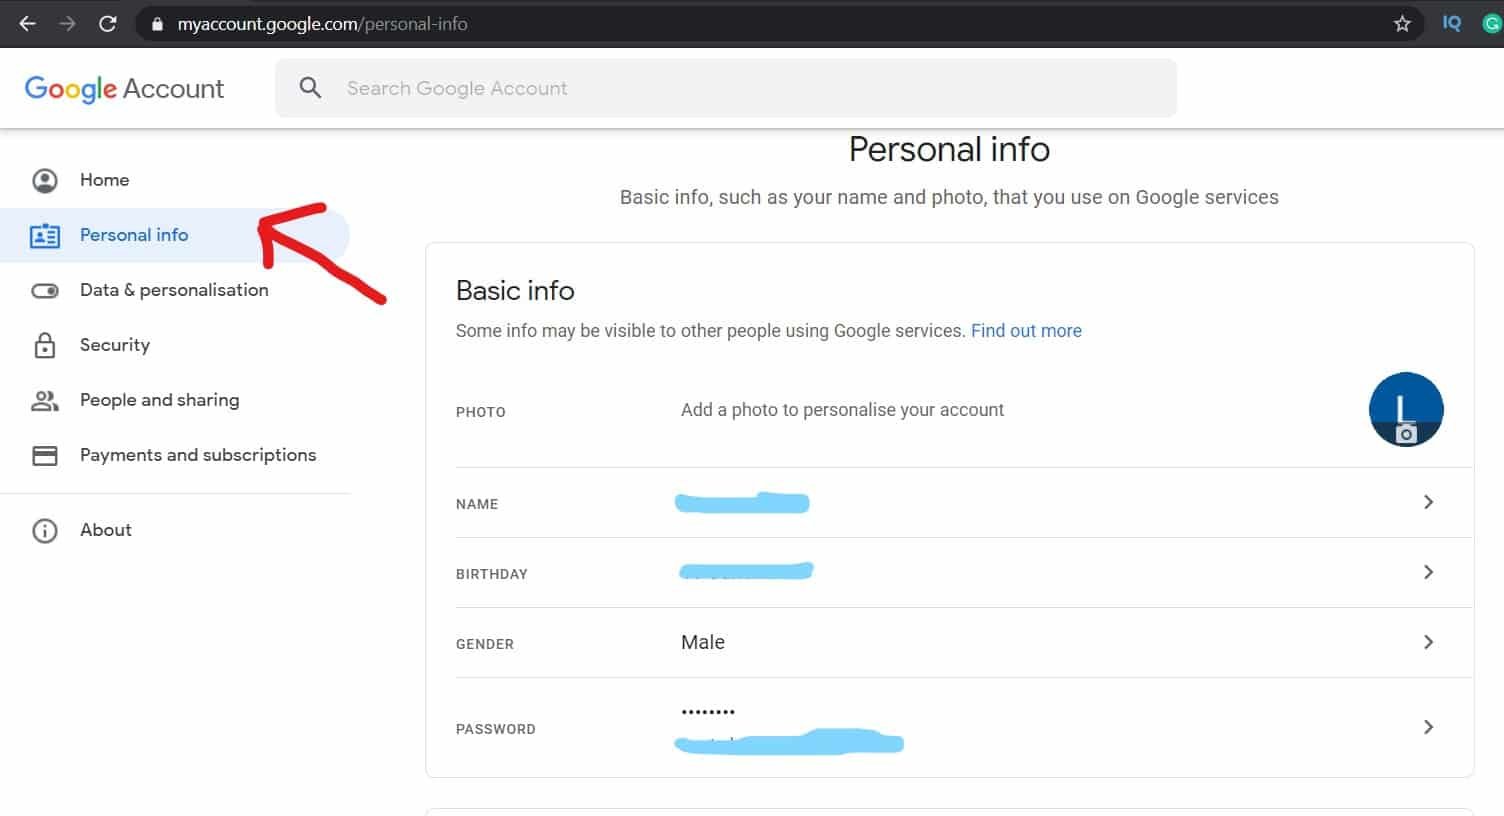Click the search magnifier icon
Image resolution: width=1504 pixels, height=816 pixels.
click(x=311, y=88)
